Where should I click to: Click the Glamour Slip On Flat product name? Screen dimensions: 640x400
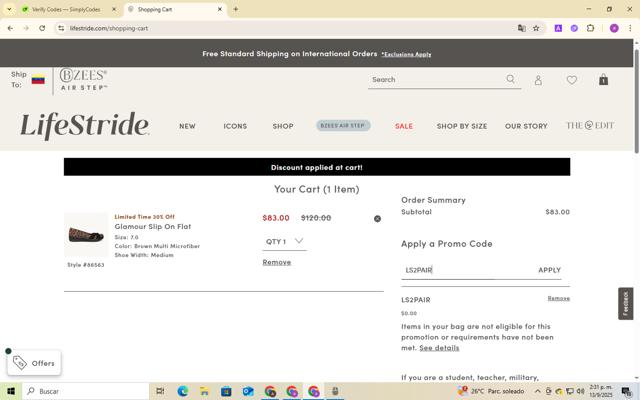153,227
